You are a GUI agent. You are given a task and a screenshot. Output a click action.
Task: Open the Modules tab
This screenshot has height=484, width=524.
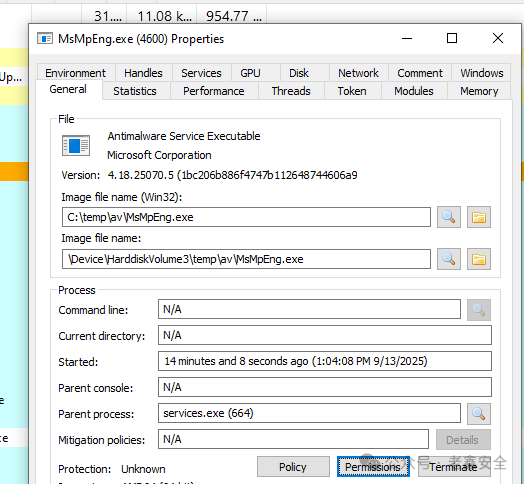click(414, 91)
